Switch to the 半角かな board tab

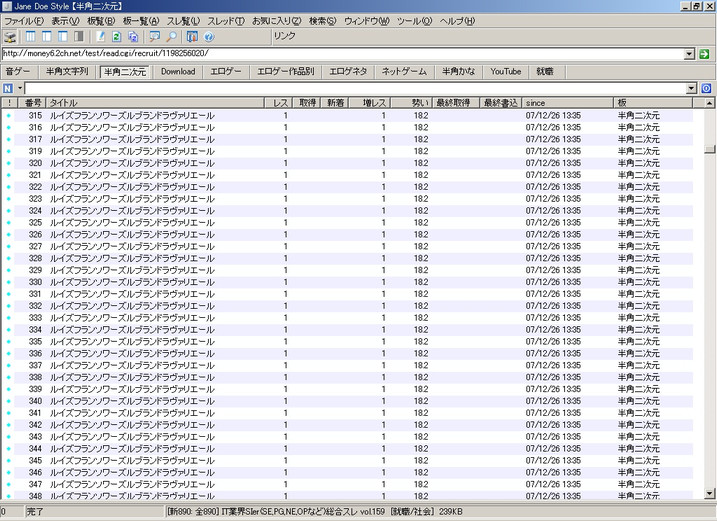[x=458, y=72]
